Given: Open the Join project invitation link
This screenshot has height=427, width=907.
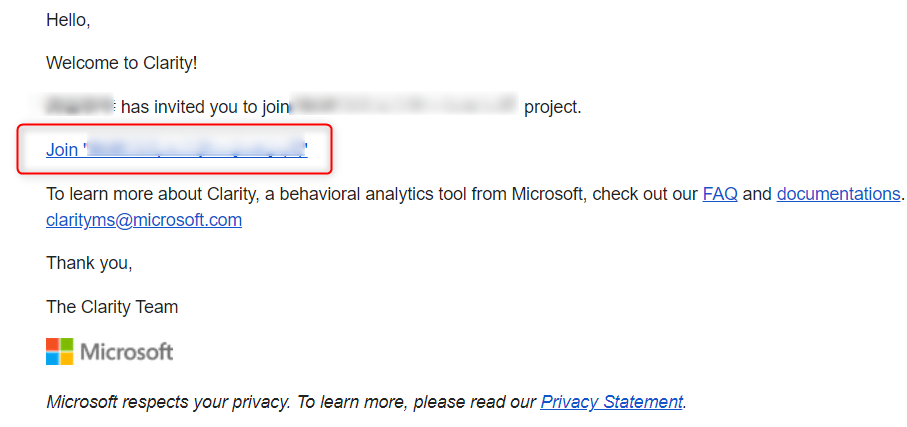Looking at the screenshot, I should (176, 150).
